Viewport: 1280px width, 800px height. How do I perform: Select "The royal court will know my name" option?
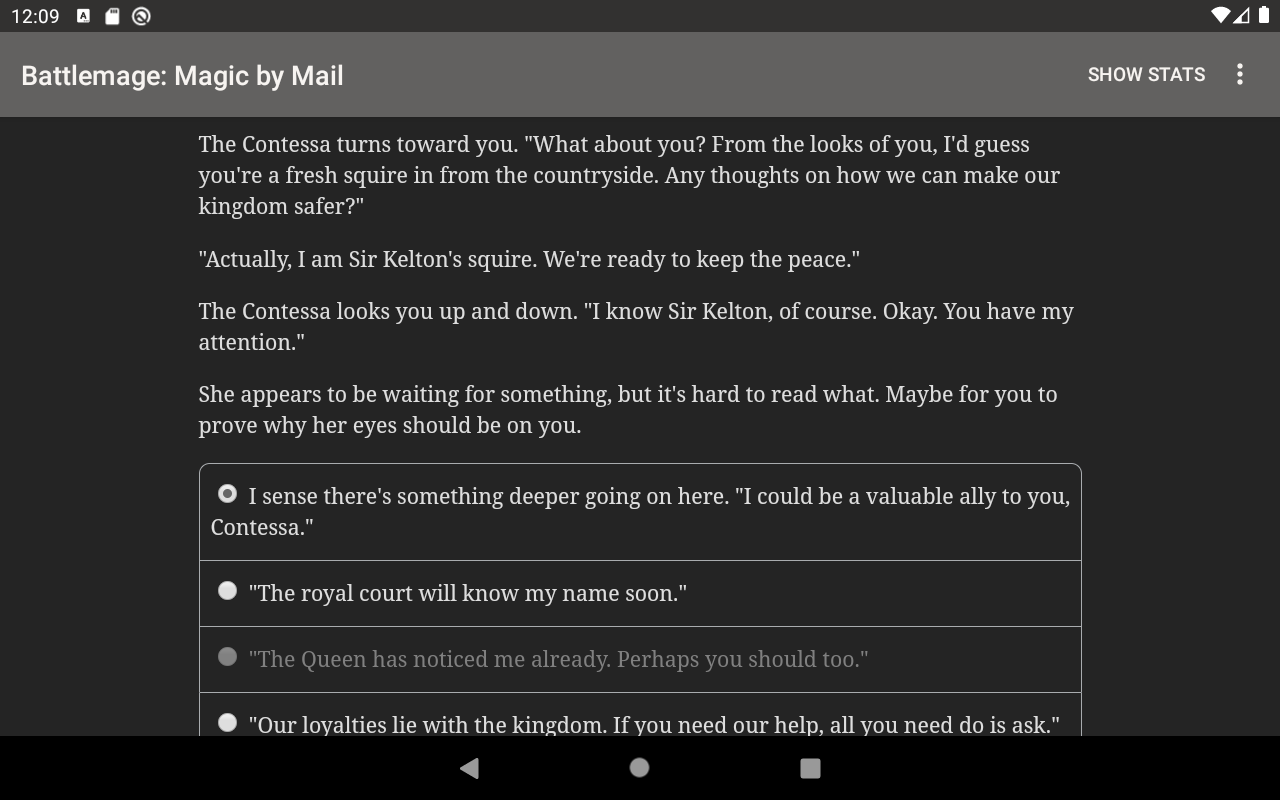(x=640, y=593)
